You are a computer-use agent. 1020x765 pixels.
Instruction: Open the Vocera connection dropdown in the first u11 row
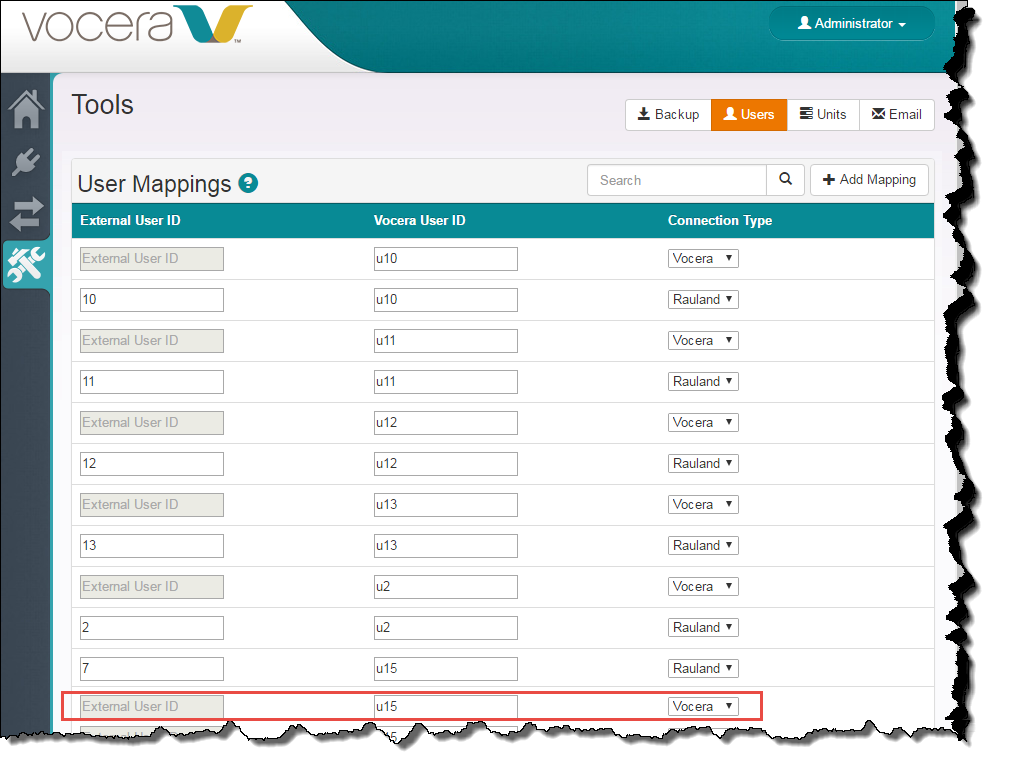pyautogui.click(x=703, y=340)
